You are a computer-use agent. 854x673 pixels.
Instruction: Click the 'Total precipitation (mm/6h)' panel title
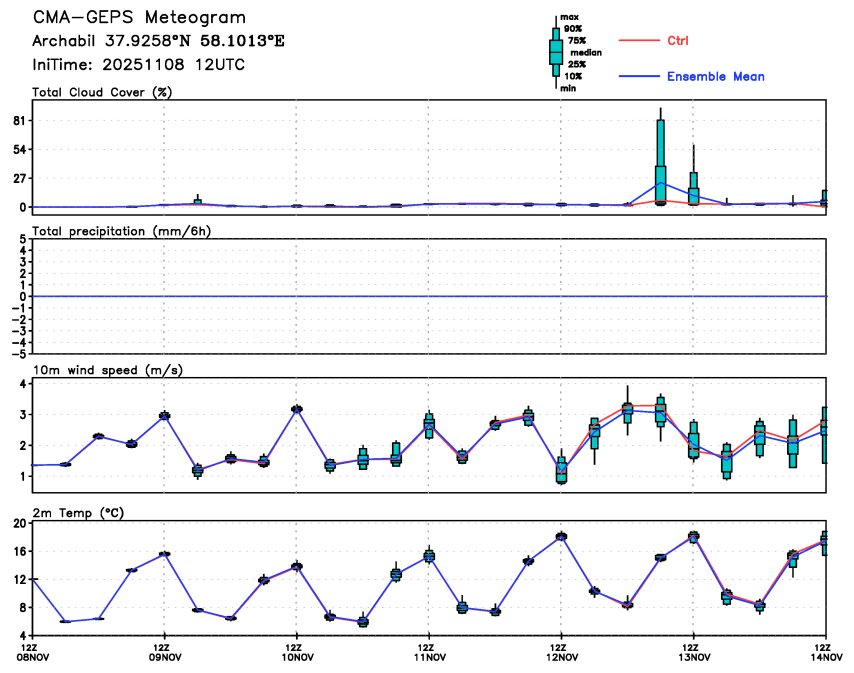coord(121,231)
